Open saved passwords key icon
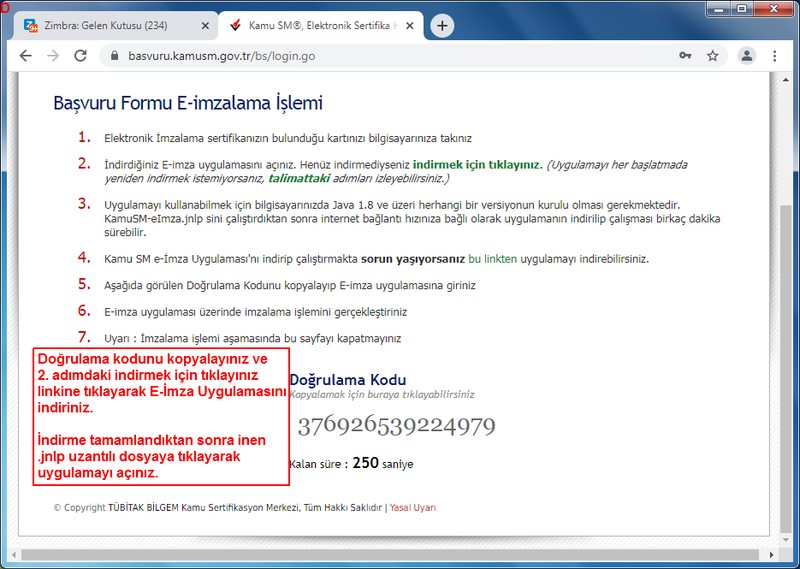 [685, 56]
